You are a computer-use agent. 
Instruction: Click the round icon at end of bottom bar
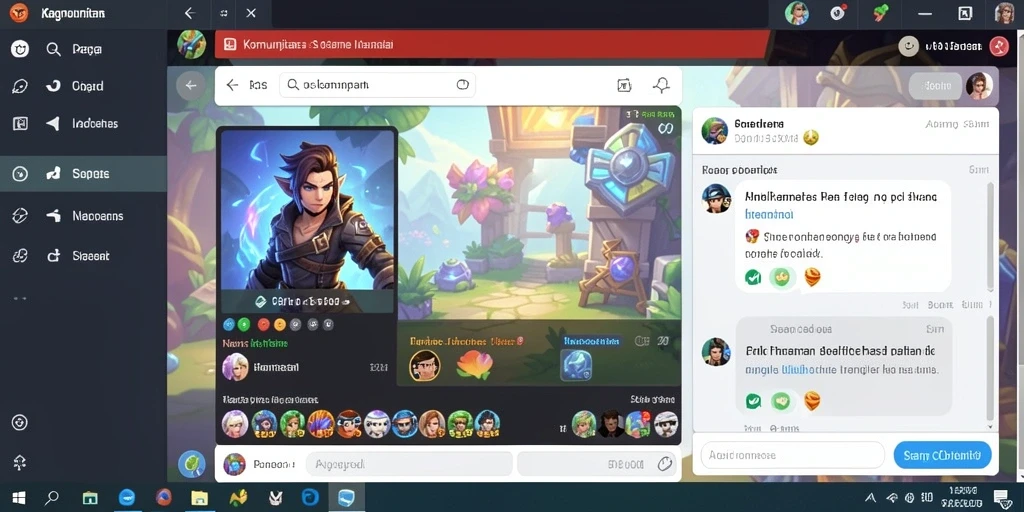pyautogui.click(x=665, y=464)
